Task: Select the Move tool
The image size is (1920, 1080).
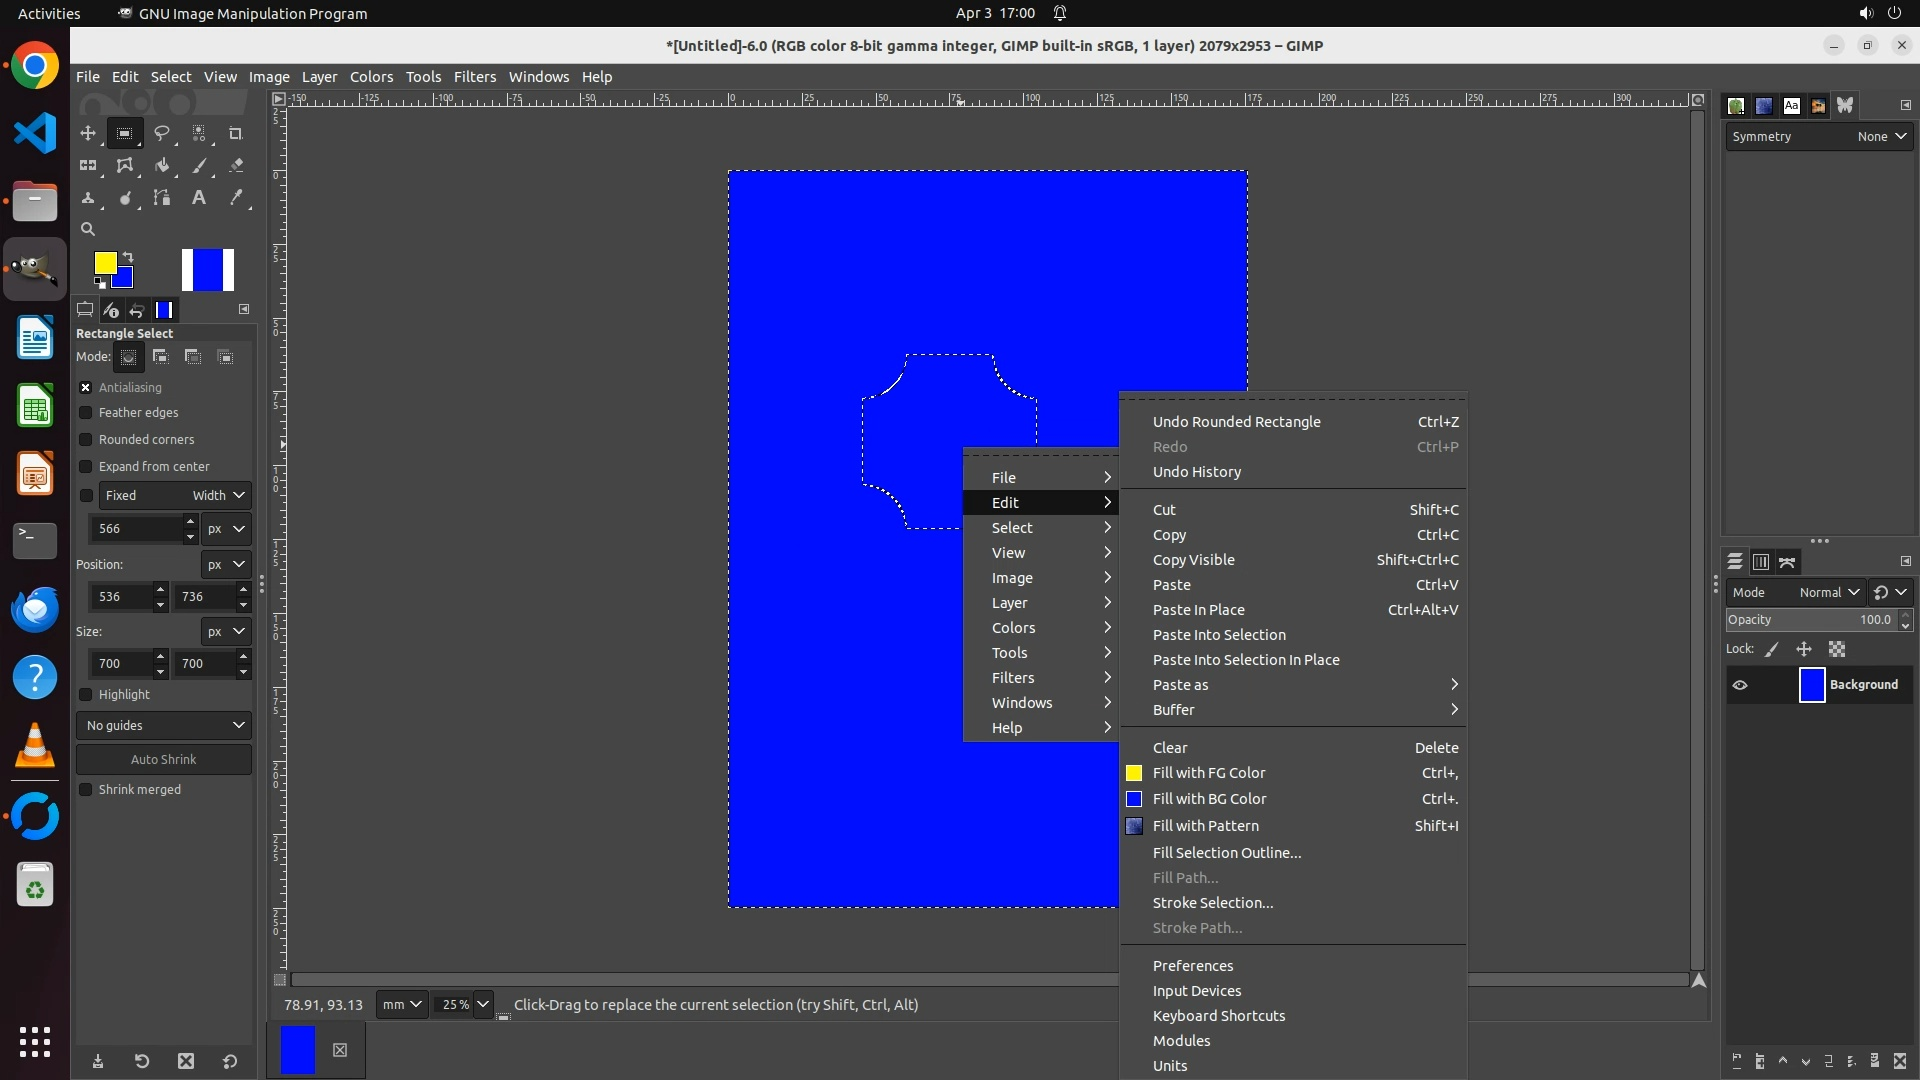Action: point(88,133)
